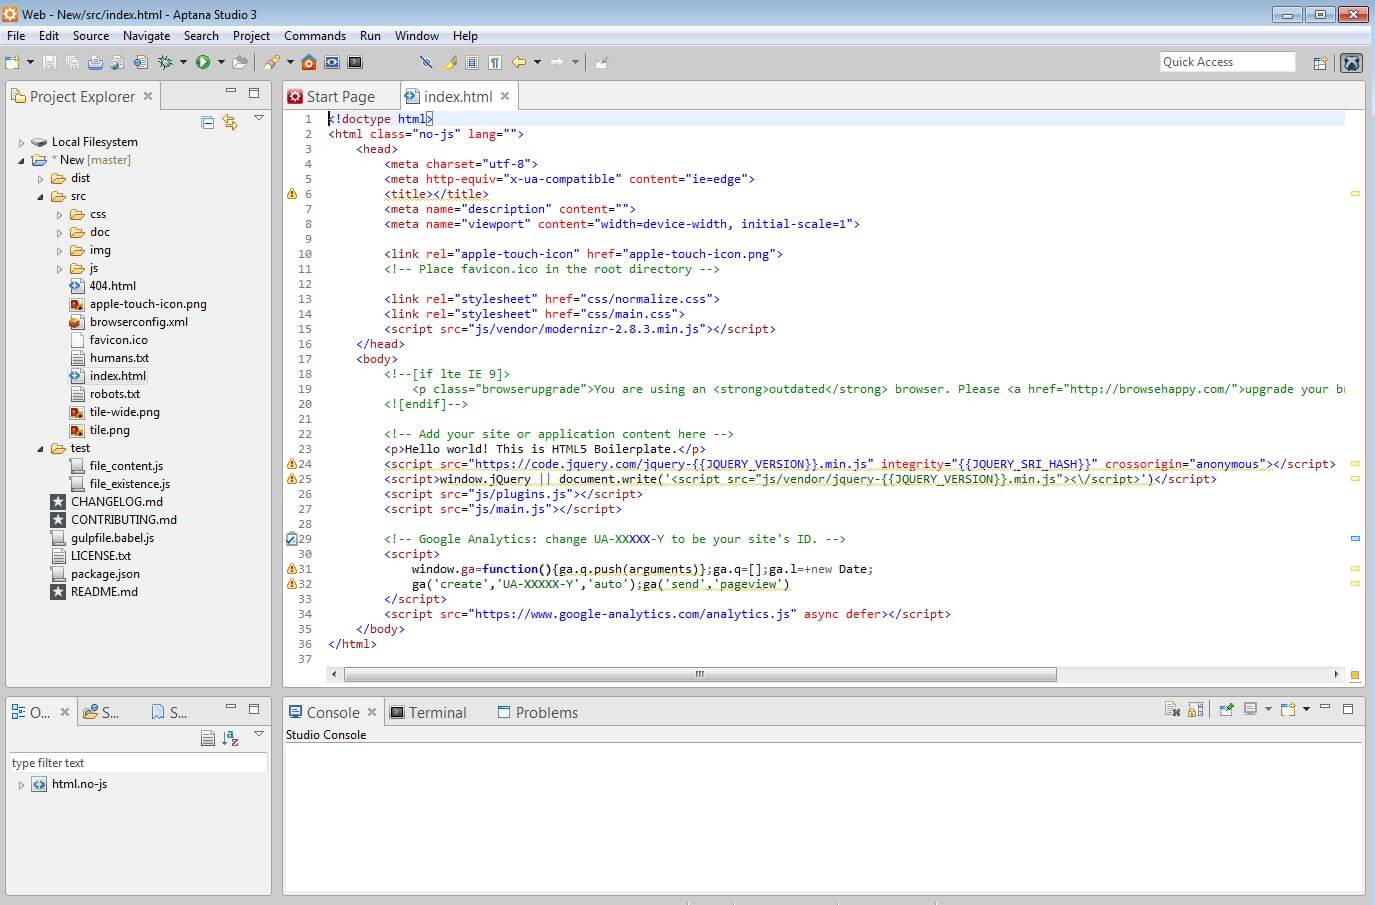Close the Project Explorer view tab
The width and height of the screenshot is (1375, 905).
[148, 96]
